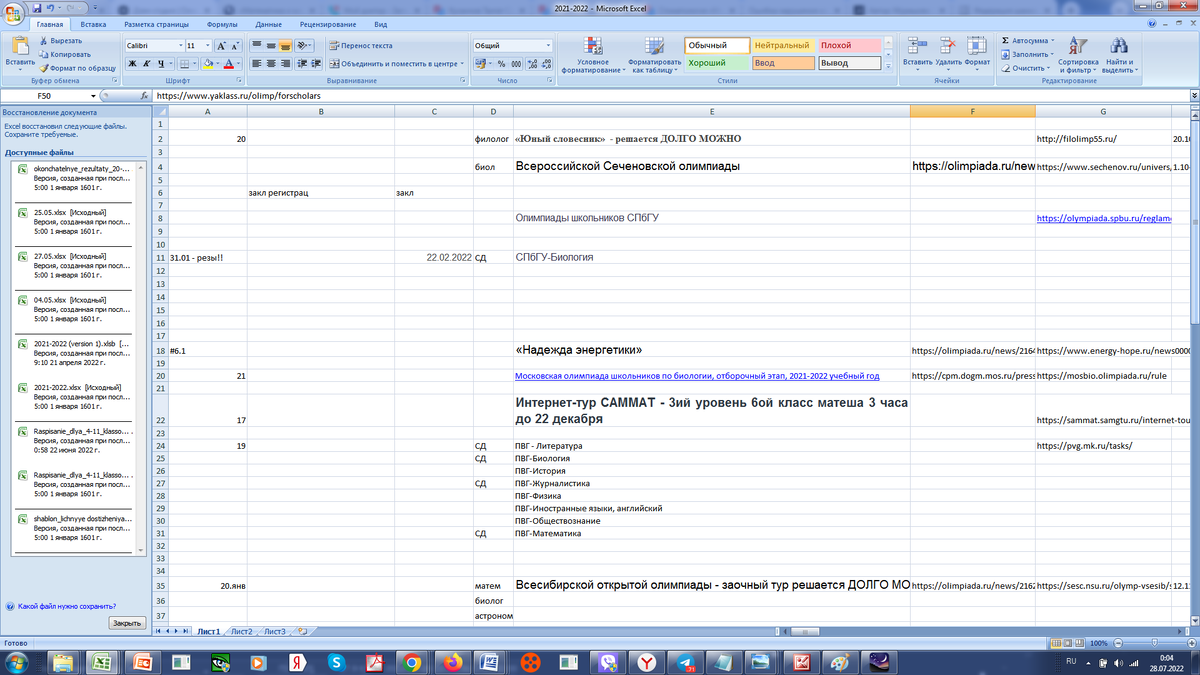
Task: Toggle Перенос текста wrap text
Action: click(360, 46)
